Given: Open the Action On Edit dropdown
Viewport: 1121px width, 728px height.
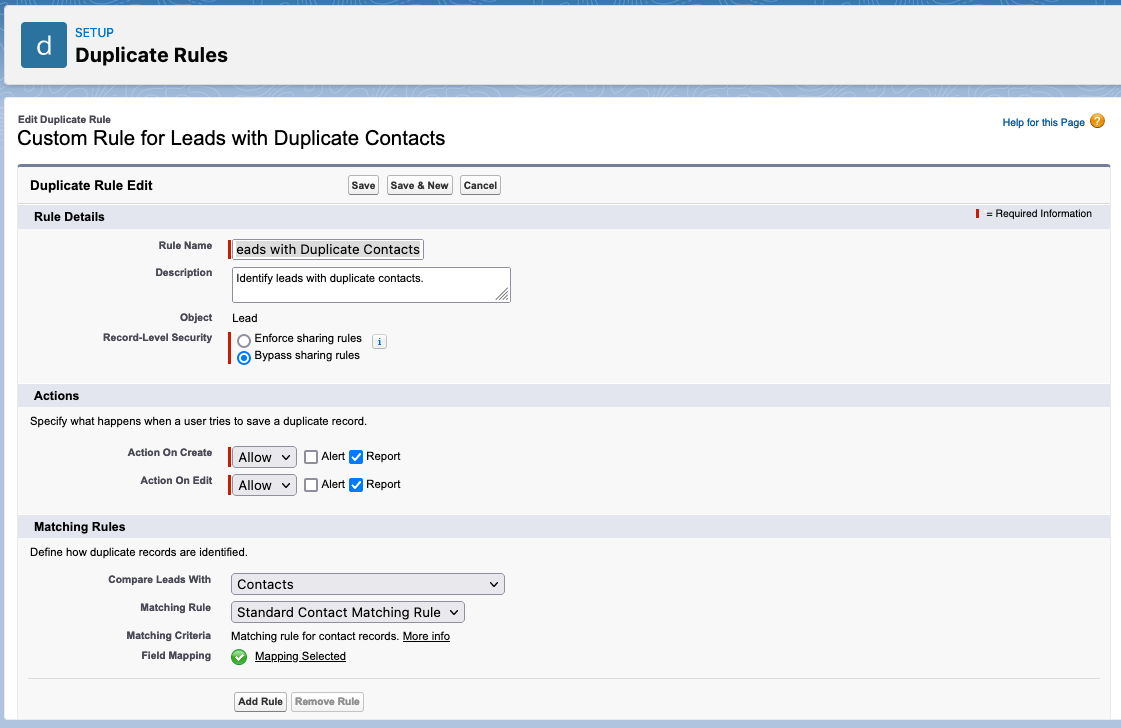Looking at the screenshot, I should coord(264,485).
